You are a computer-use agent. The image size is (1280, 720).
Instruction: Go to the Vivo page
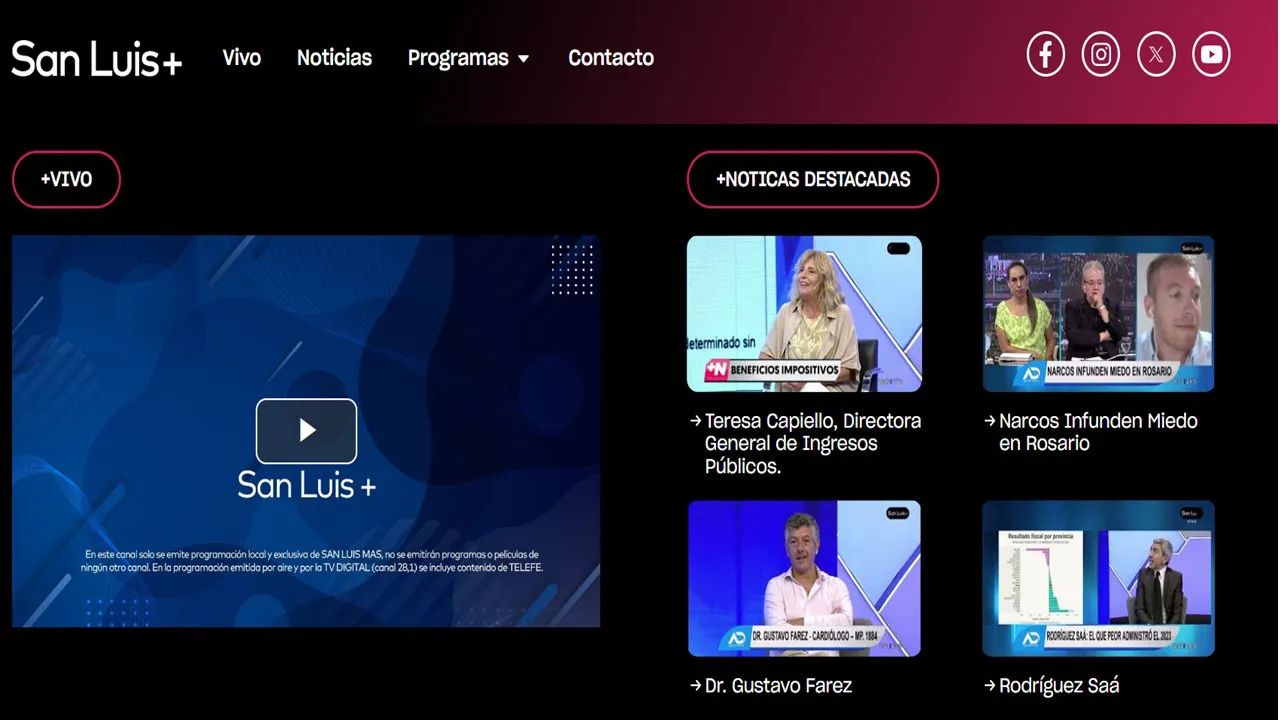(242, 58)
